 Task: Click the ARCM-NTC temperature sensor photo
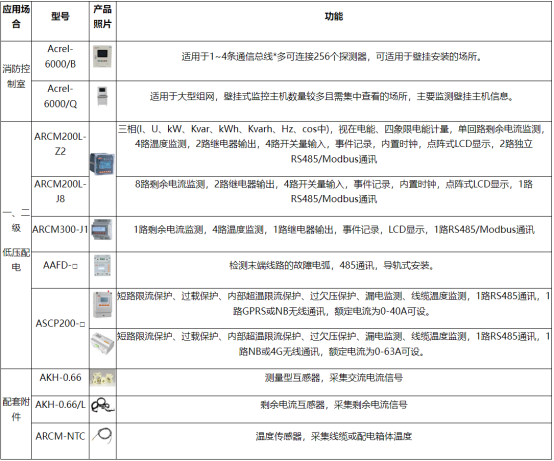[x=102, y=435]
